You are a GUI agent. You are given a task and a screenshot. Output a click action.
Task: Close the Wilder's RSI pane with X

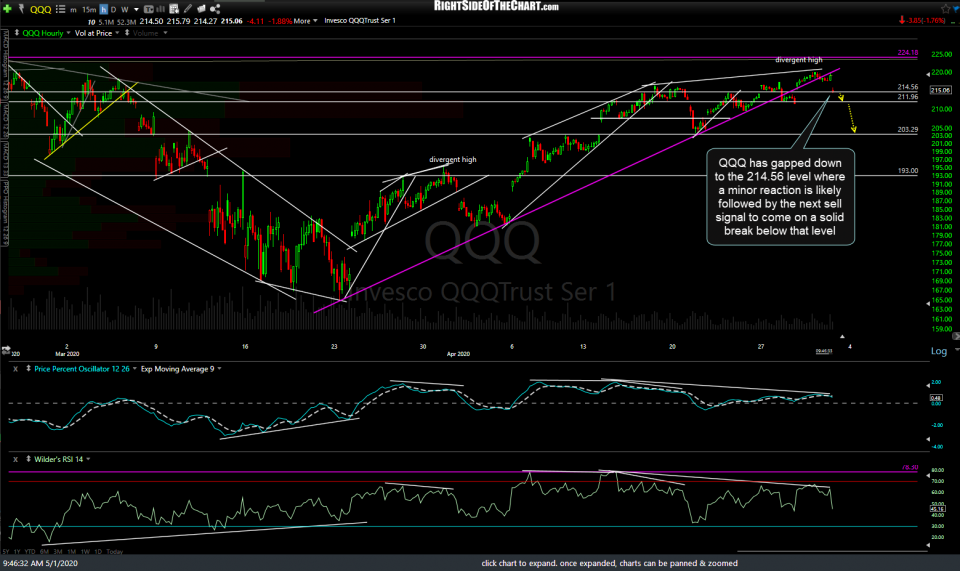[x=16, y=459]
